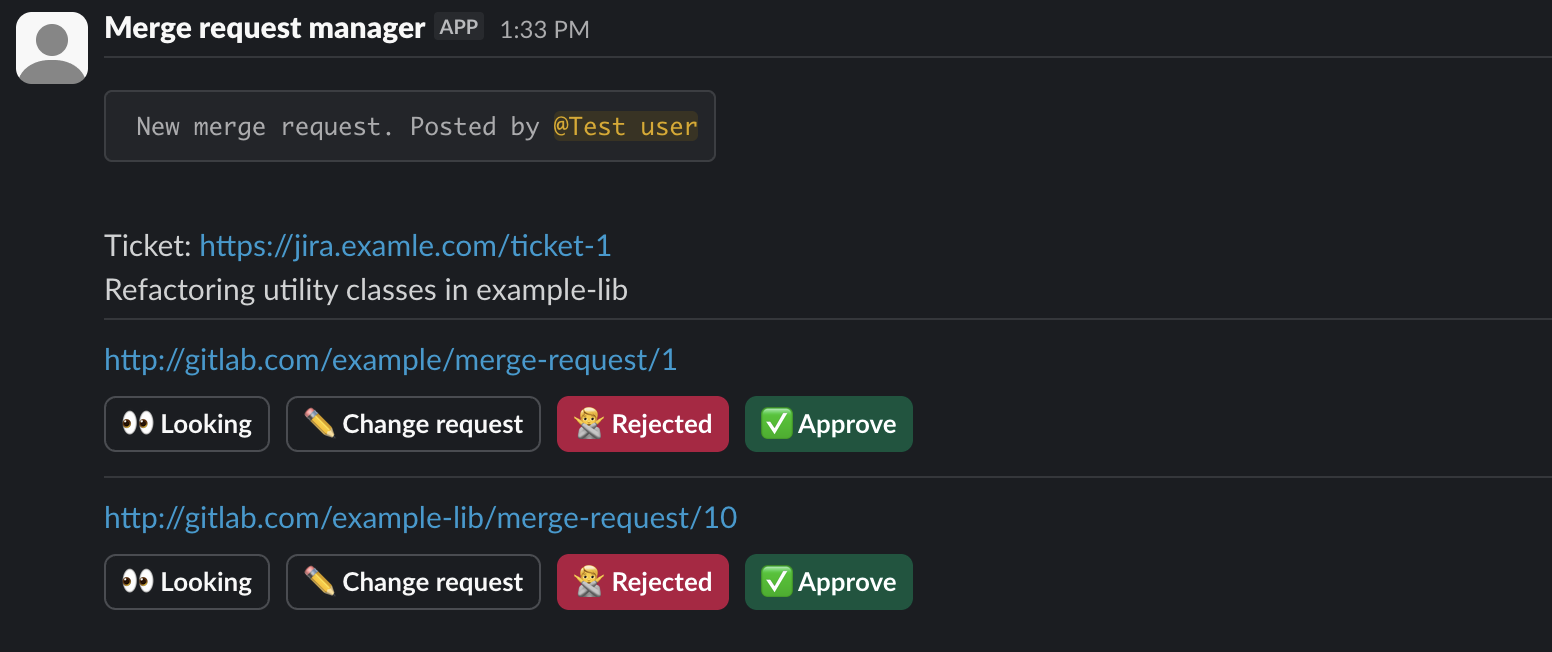Click the rejection emoji on first Rejected button
The width and height of the screenshot is (1552, 652).
point(591,424)
